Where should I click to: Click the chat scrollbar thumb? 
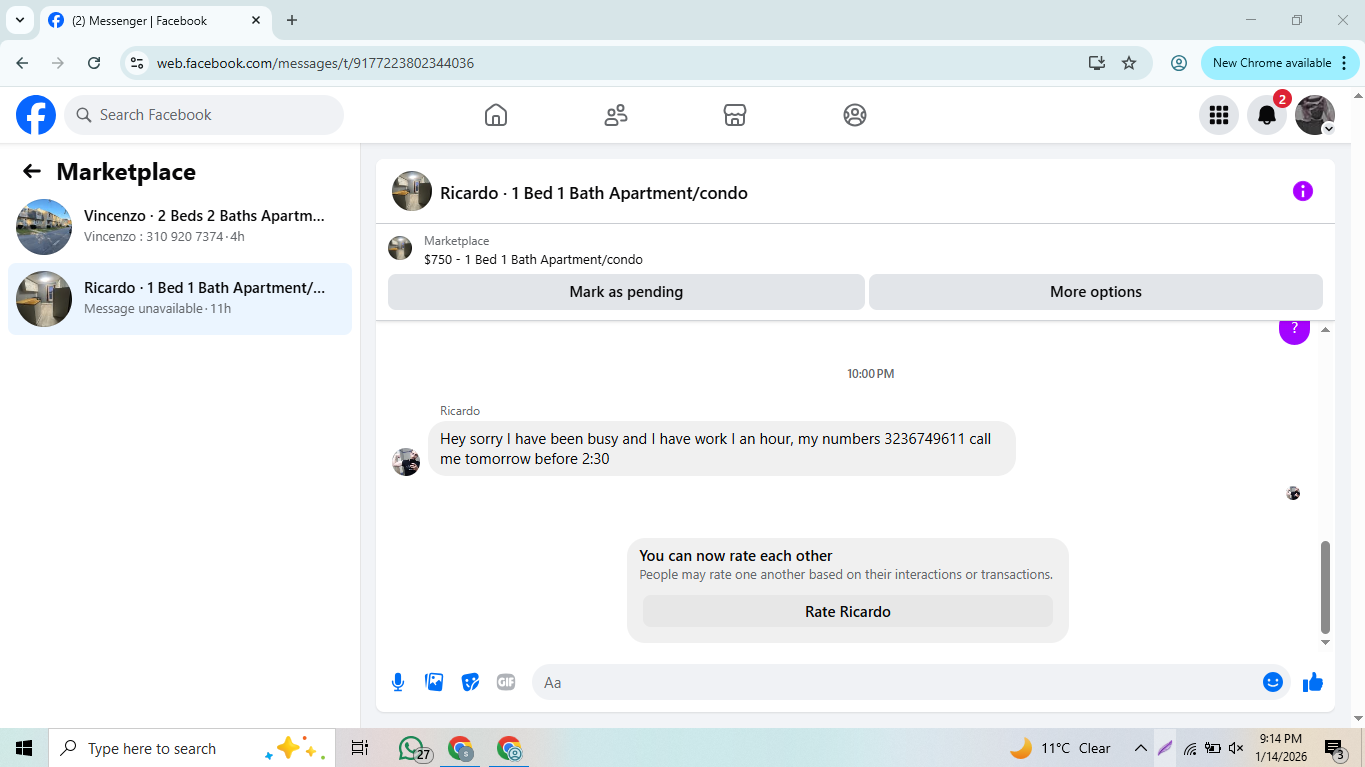(1326, 587)
